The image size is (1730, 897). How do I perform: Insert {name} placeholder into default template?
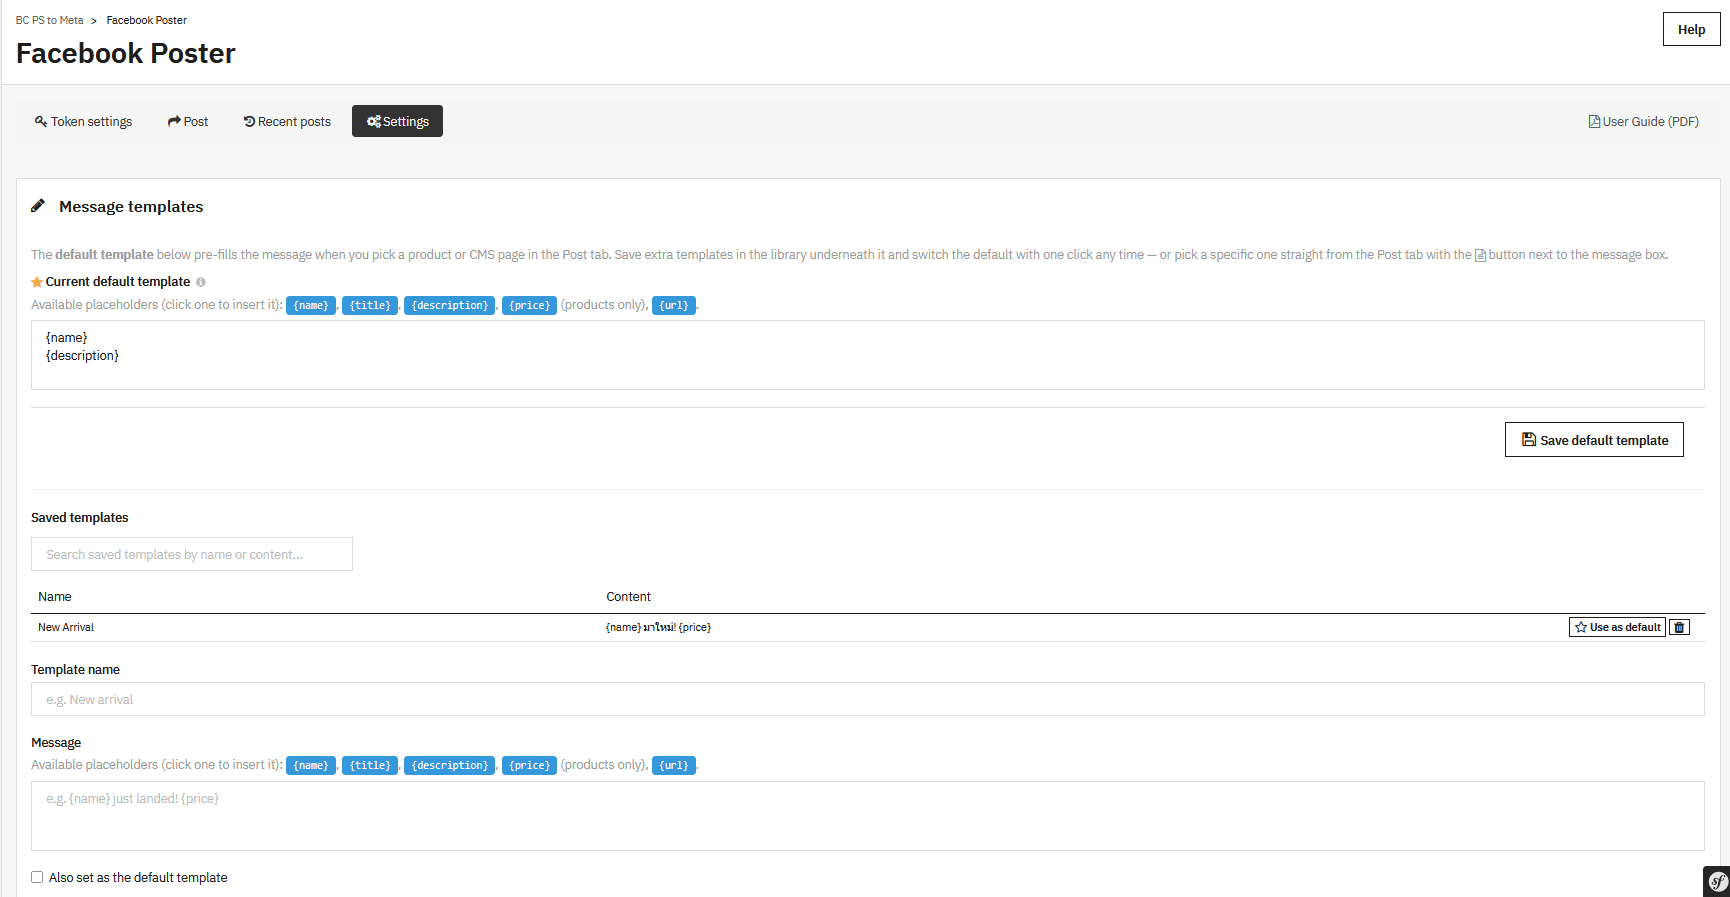(x=311, y=305)
